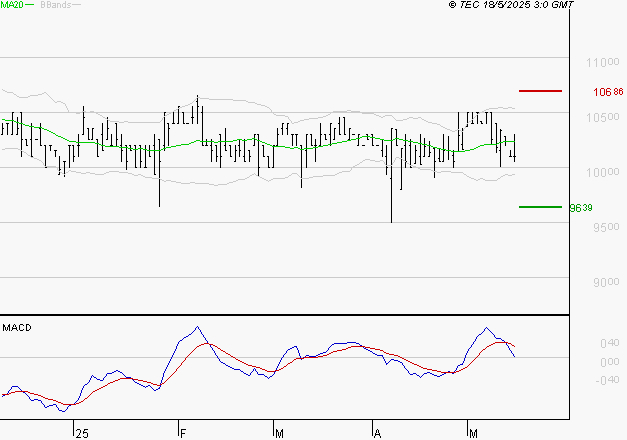The image size is (627, 440).
Task: Select the F month marker on time axis
Action: (x=182, y=433)
